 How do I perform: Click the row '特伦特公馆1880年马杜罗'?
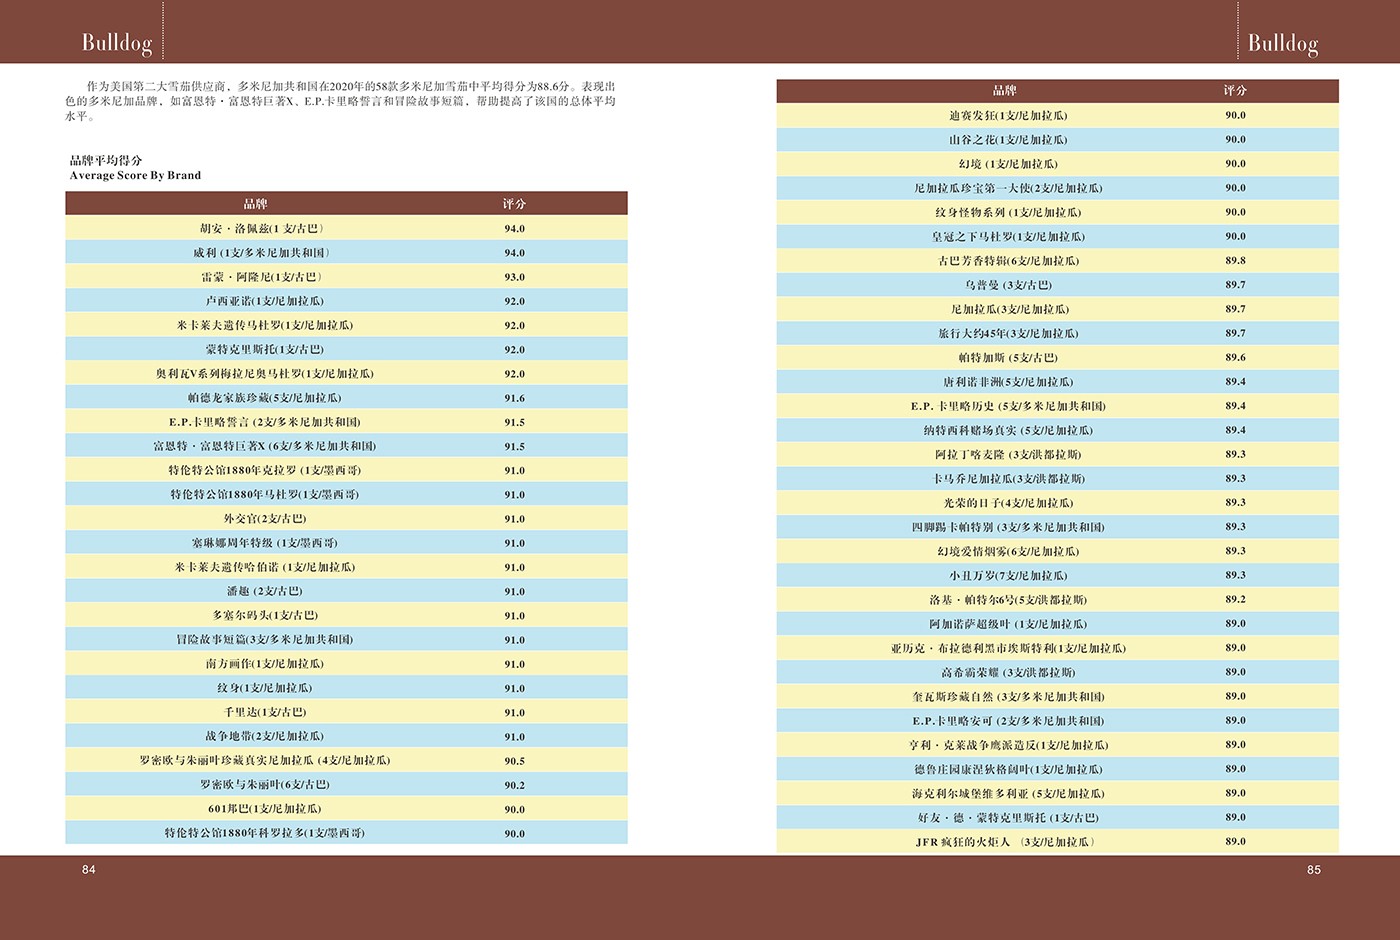point(346,494)
